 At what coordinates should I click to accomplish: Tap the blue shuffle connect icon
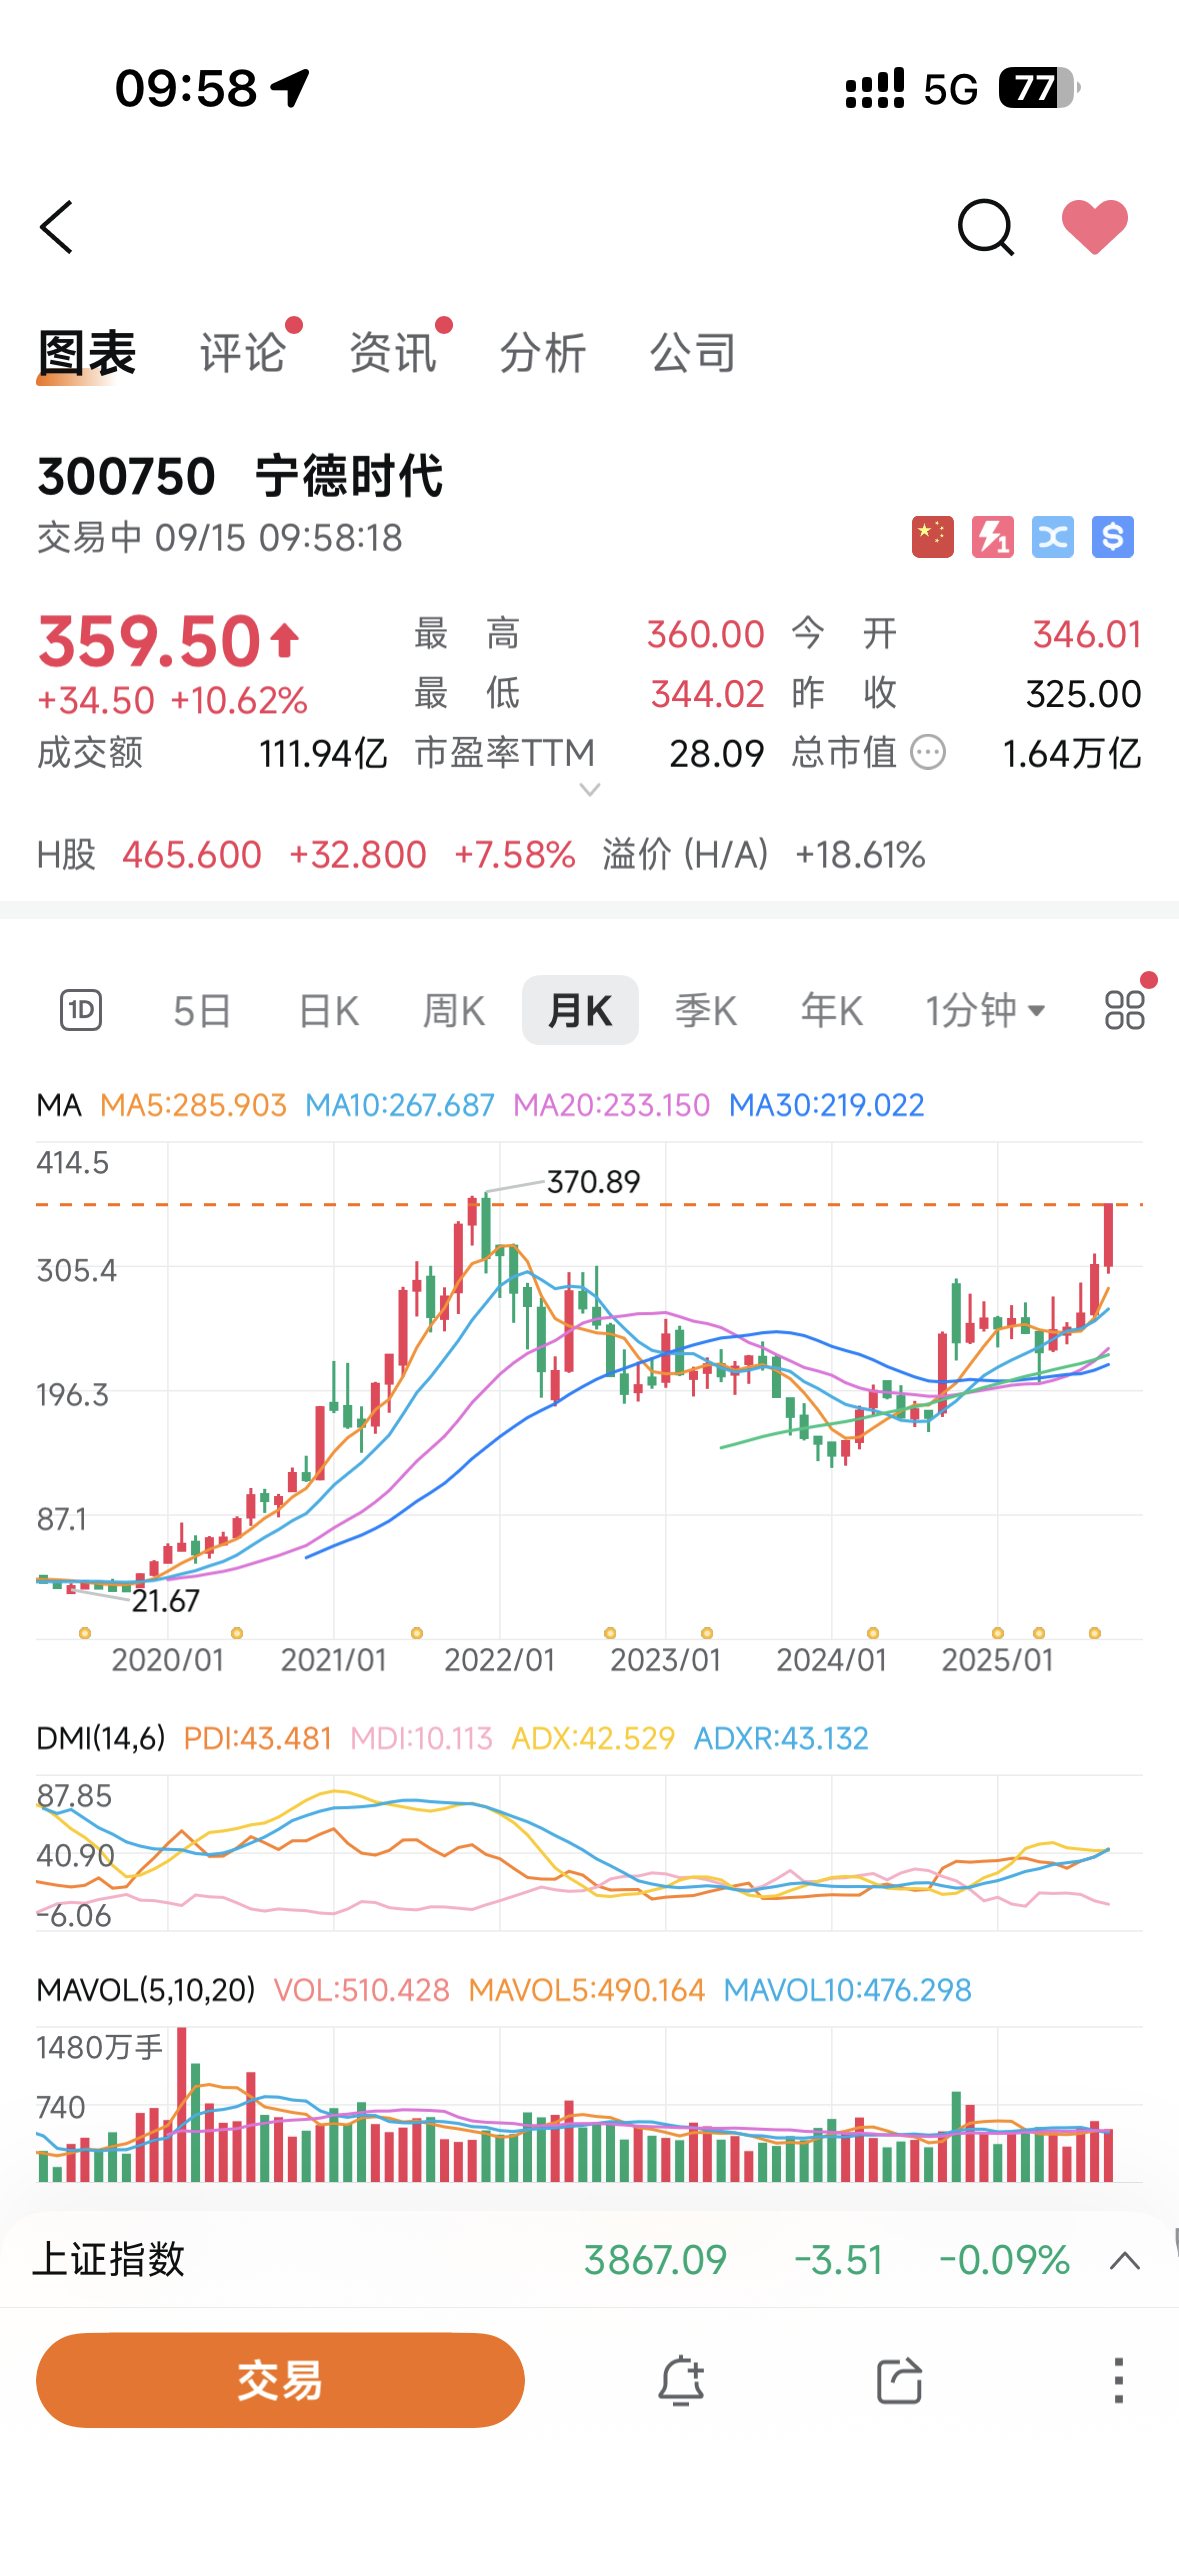pos(1053,537)
